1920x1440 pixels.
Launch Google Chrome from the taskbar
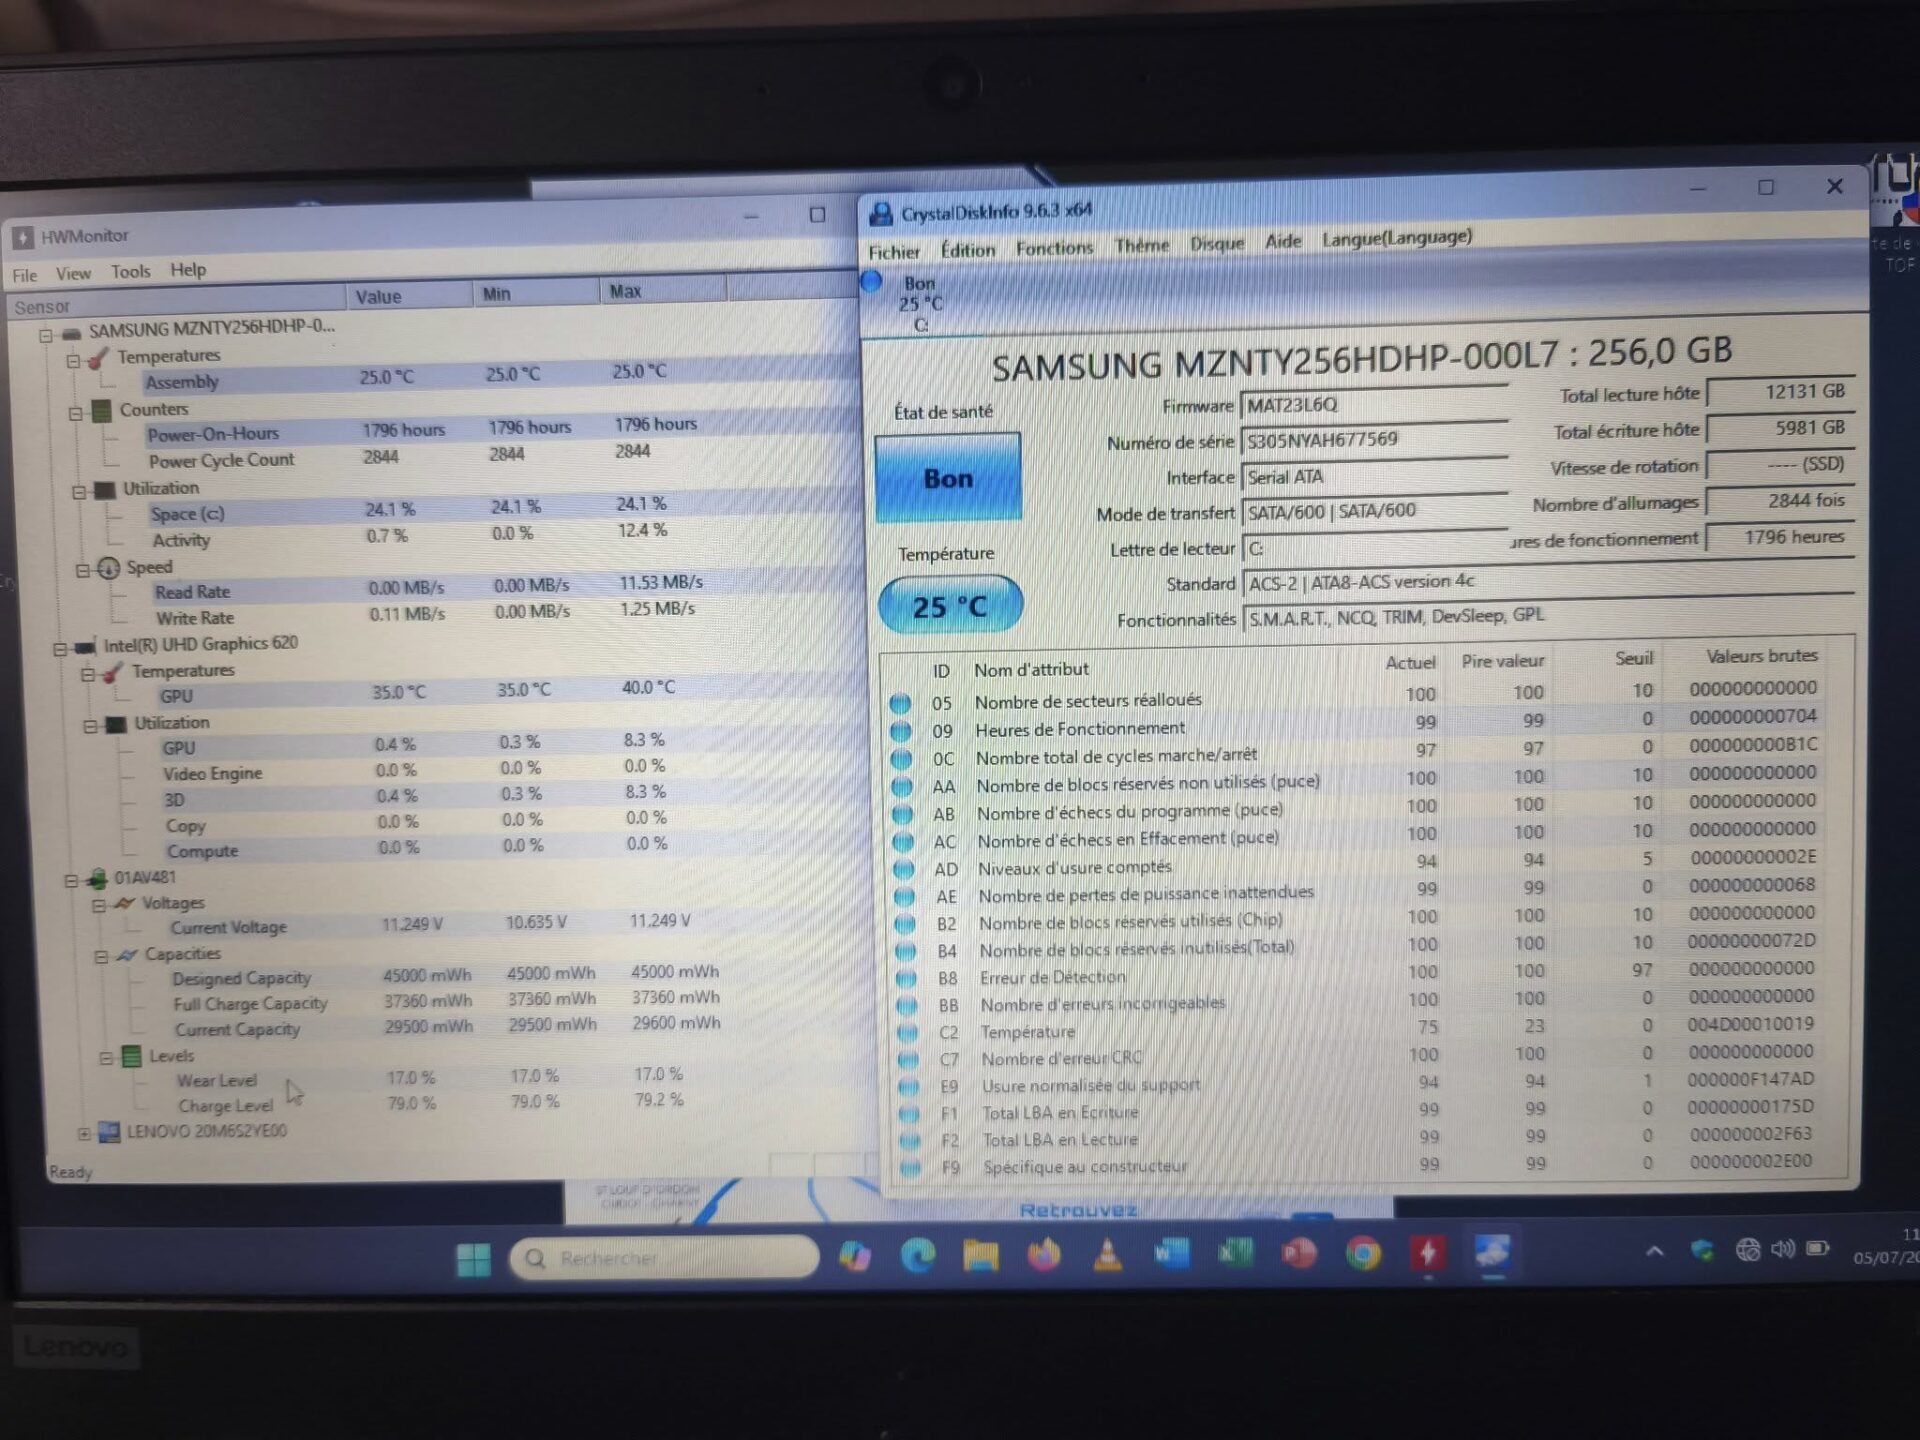[x=1363, y=1252]
